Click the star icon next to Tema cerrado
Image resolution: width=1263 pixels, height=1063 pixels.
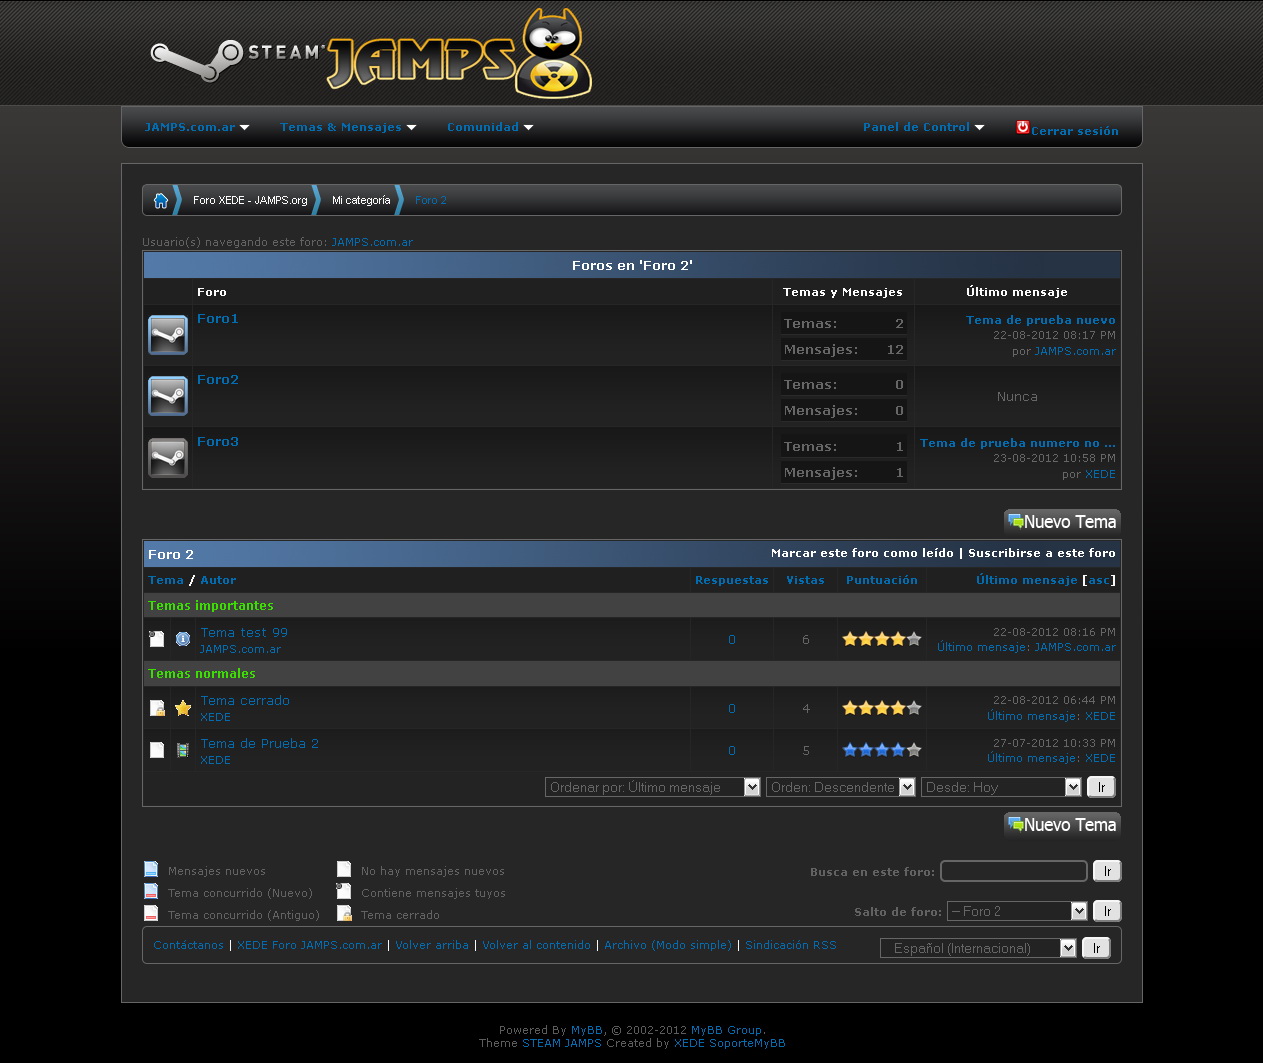[x=183, y=708]
